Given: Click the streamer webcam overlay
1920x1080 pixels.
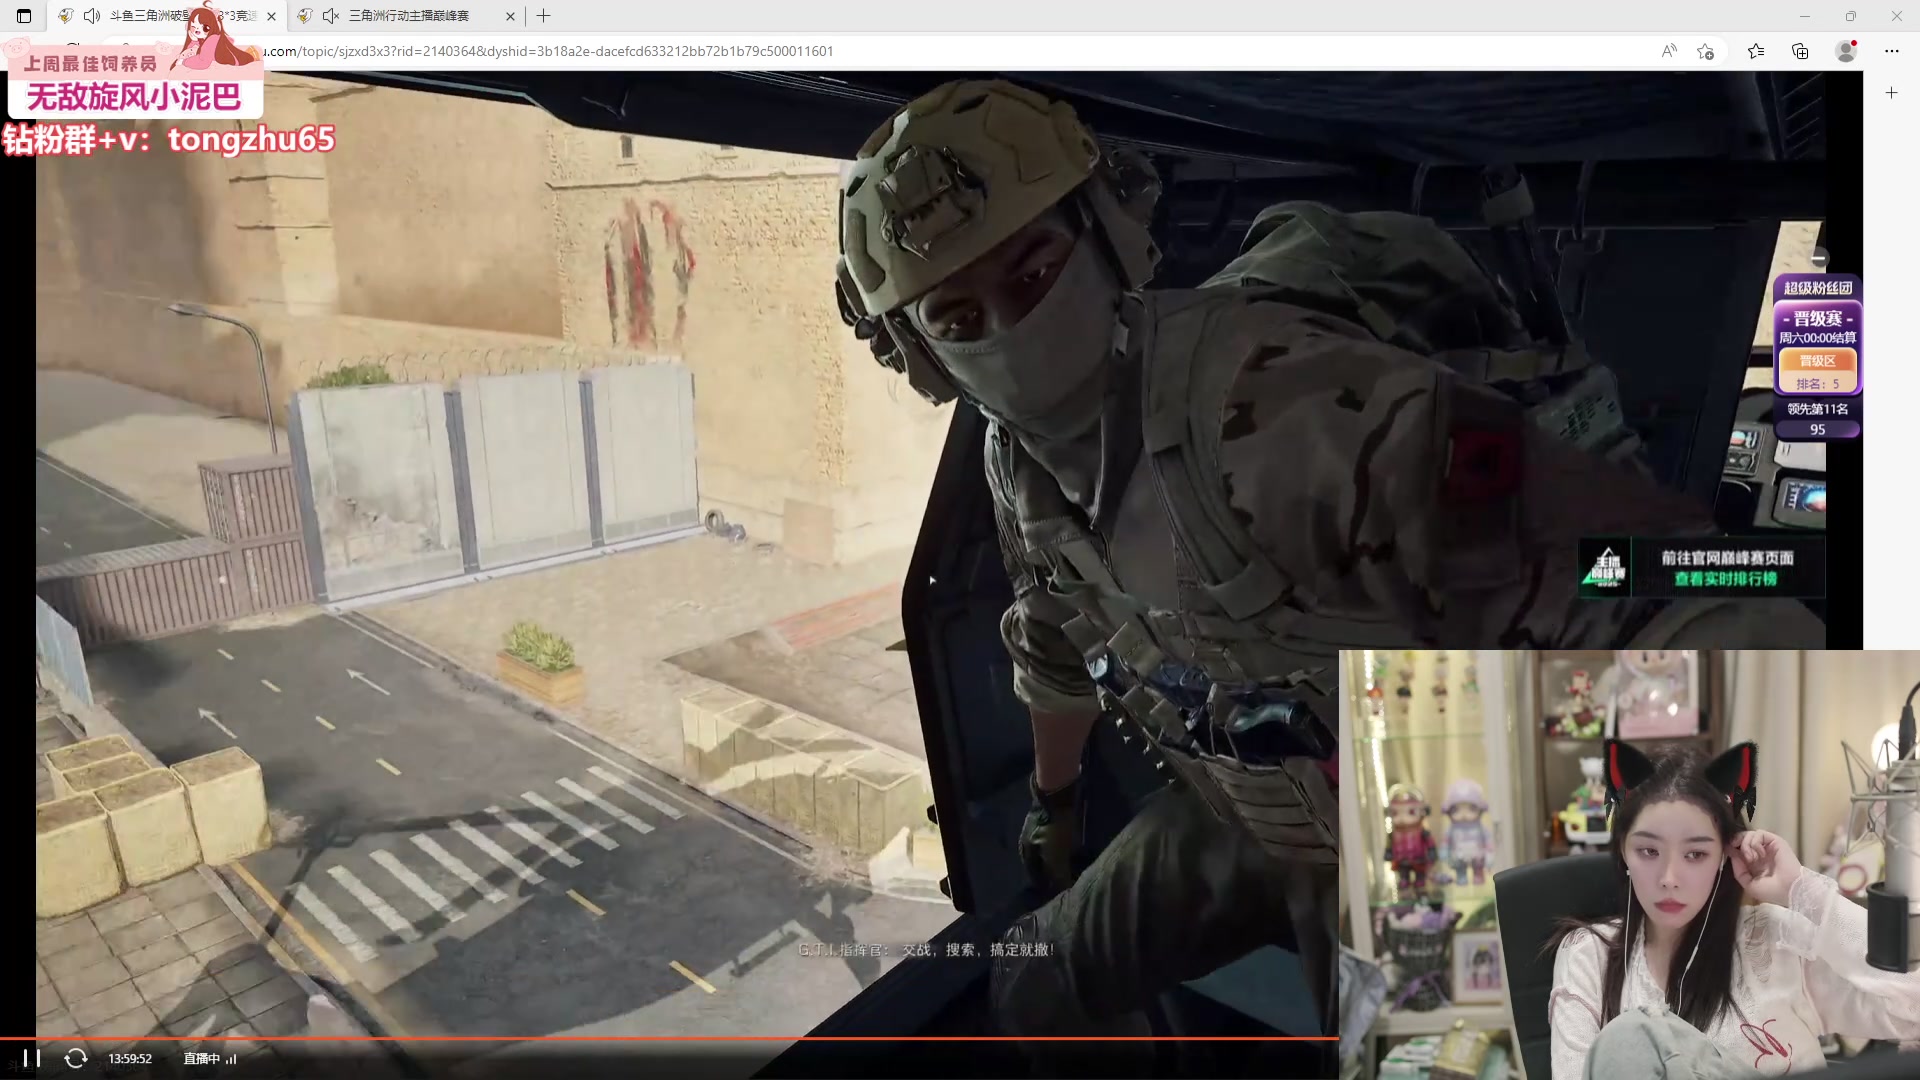Looking at the screenshot, I should point(1629,865).
